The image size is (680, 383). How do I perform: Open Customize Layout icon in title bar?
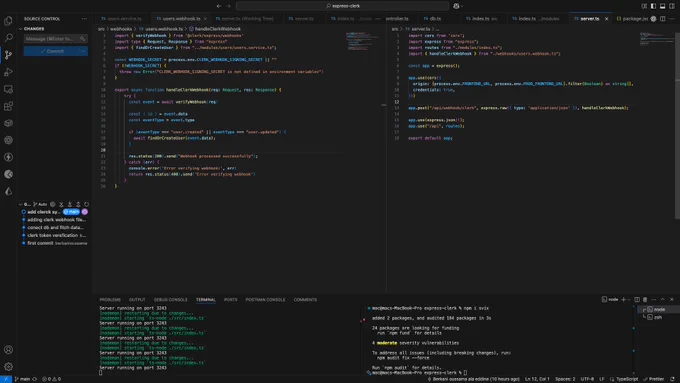(x=644, y=6)
